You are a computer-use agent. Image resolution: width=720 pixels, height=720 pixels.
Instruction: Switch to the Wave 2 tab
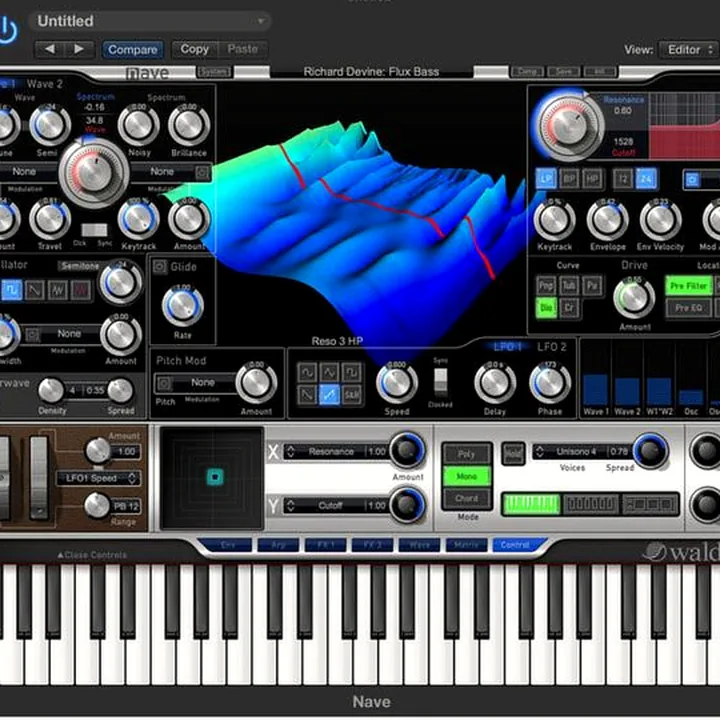tap(45, 84)
